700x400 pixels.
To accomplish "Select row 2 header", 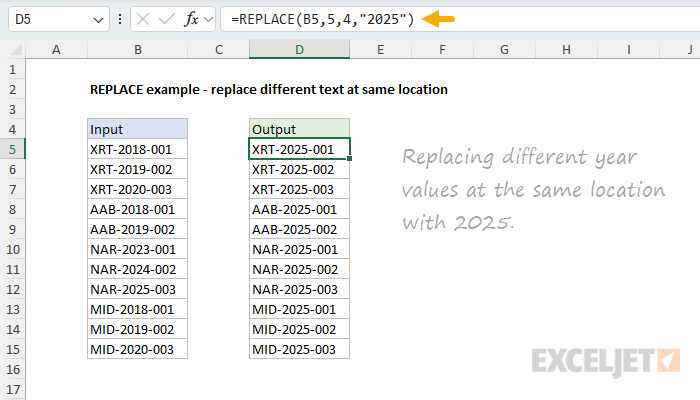I will point(12,89).
